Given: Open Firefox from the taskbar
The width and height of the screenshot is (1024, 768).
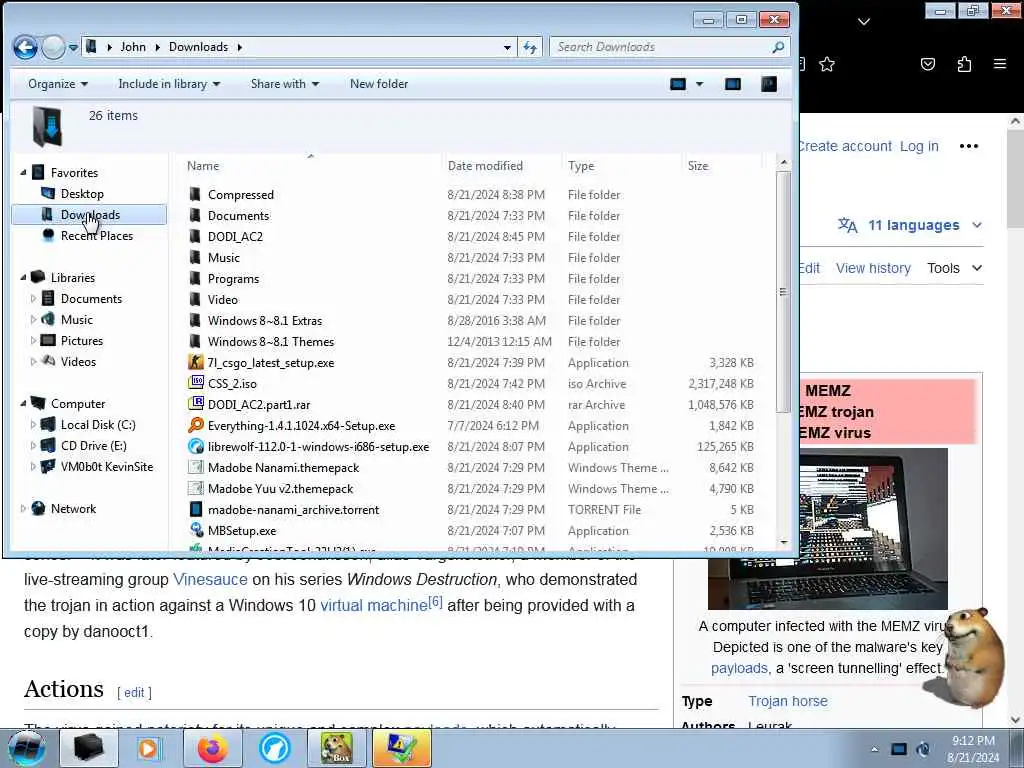Looking at the screenshot, I should click(x=212, y=748).
